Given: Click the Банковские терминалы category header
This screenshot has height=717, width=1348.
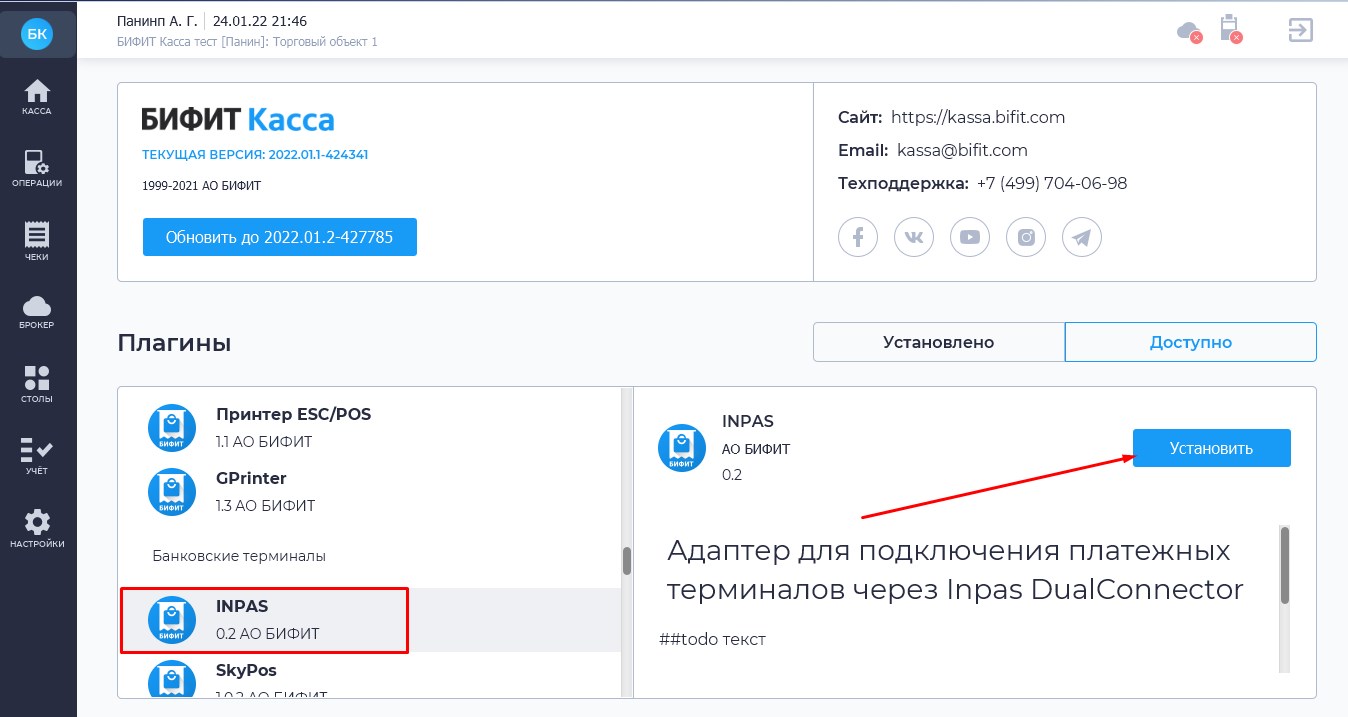Looking at the screenshot, I should click(239, 555).
